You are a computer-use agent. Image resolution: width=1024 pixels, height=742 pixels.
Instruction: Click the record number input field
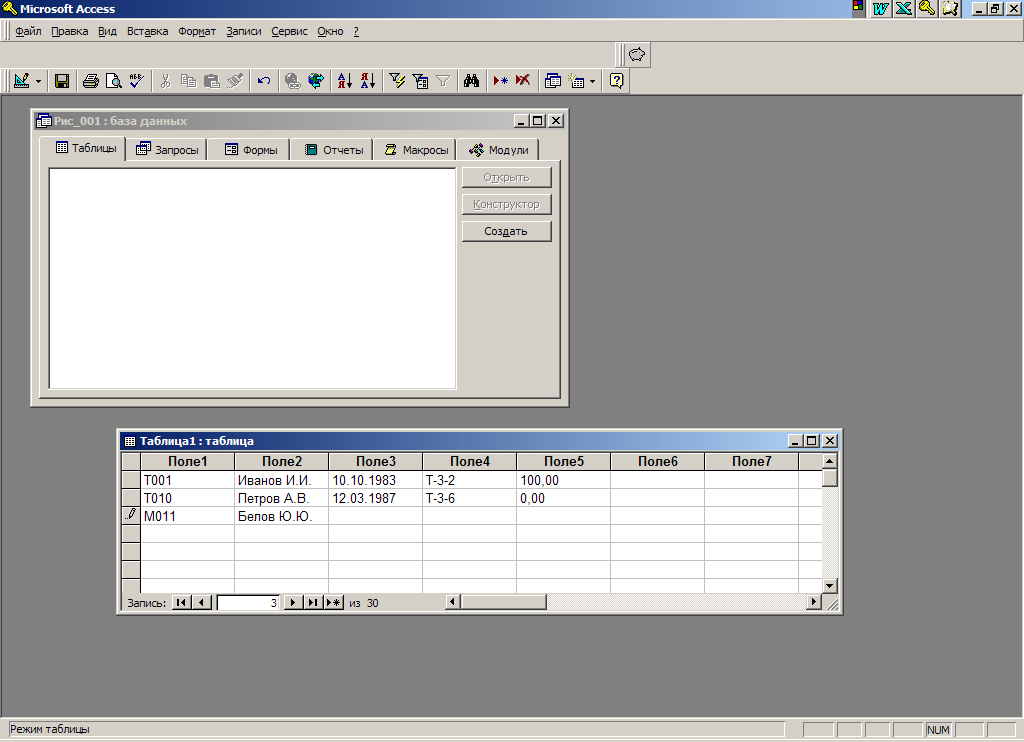click(248, 602)
